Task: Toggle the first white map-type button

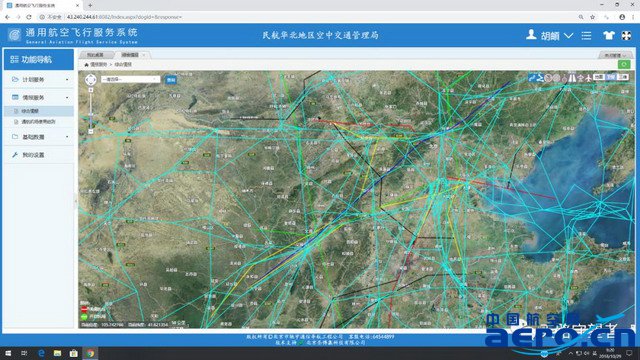Action: [599, 77]
